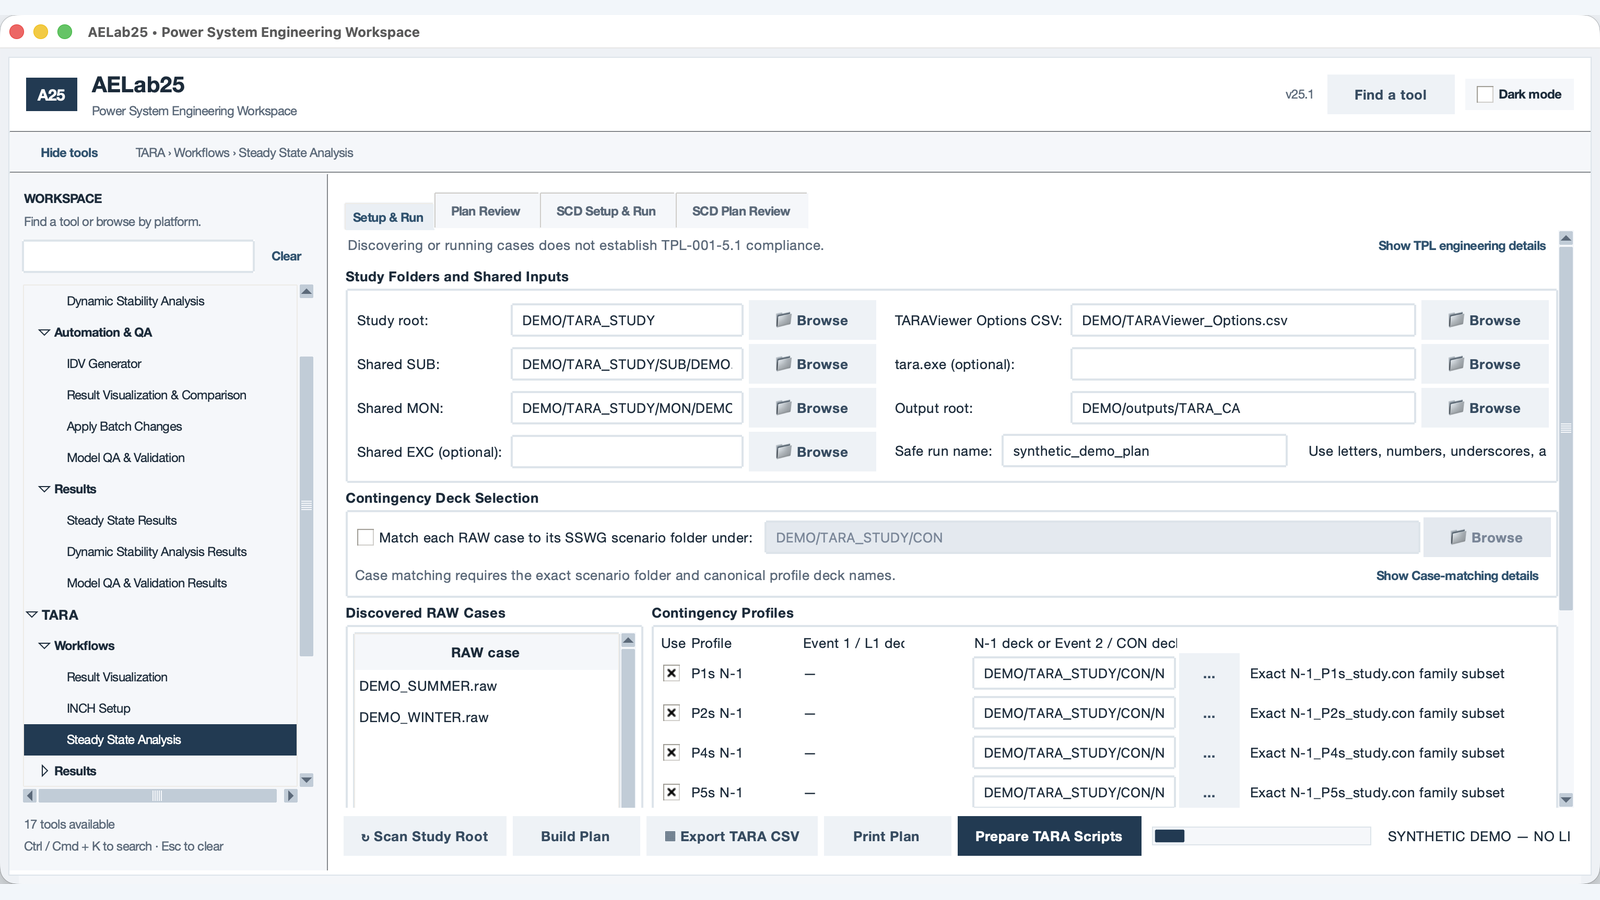Viewport: 1600px width, 900px height.
Task: Uncheck Use Profile for P1s N-1
Action: 672,673
